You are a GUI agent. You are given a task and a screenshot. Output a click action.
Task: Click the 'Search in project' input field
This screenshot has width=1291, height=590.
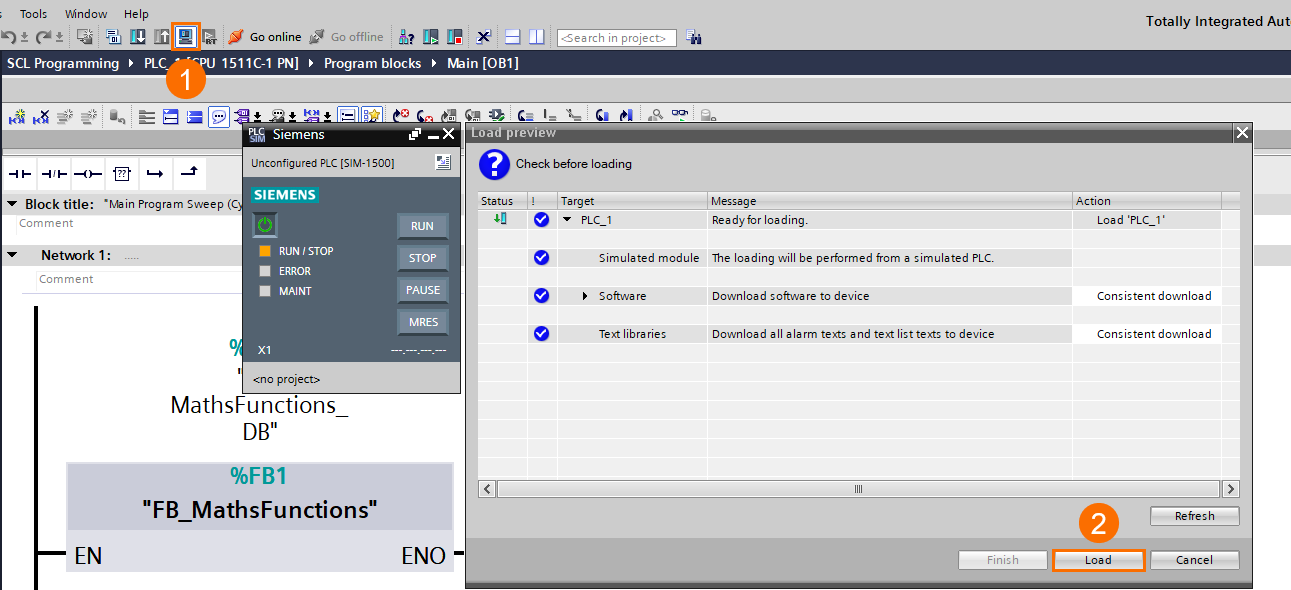[616, 38]
